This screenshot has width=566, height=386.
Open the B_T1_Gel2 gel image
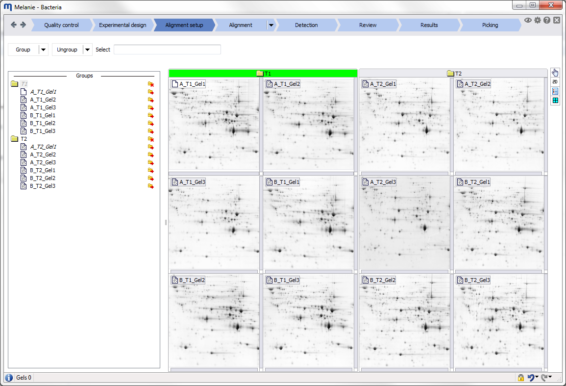point(214,321)
